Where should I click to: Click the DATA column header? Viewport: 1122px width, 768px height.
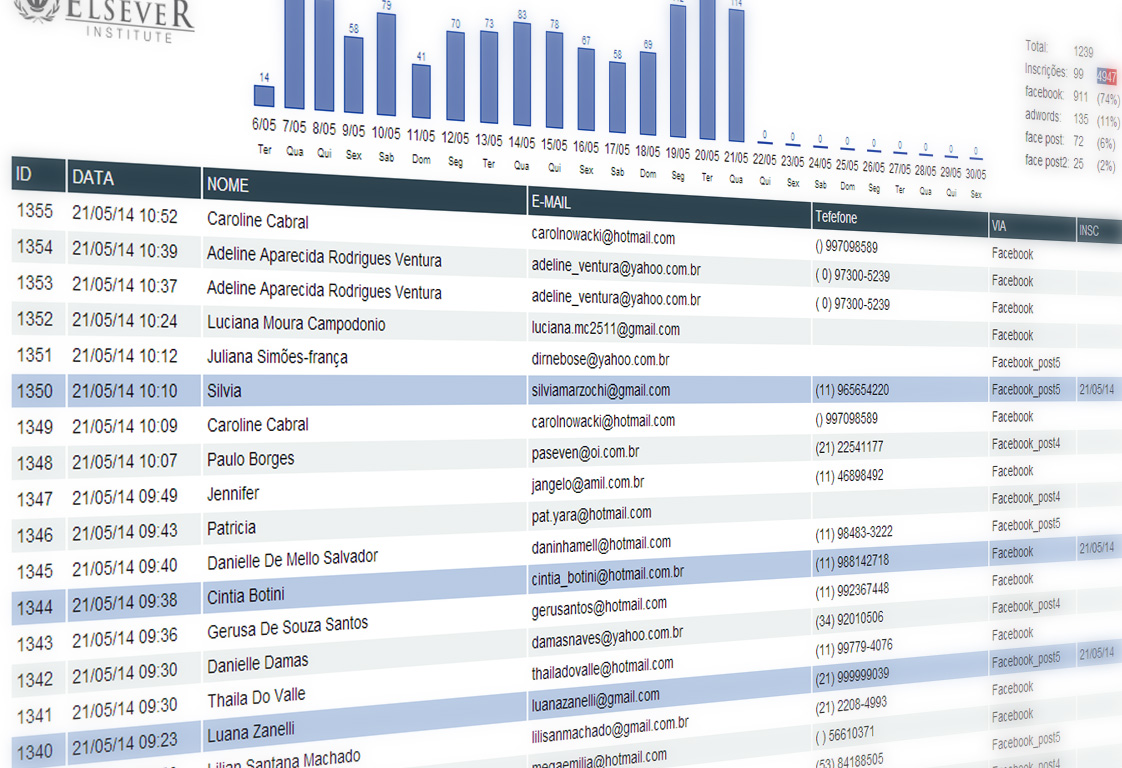pos(93,179)
